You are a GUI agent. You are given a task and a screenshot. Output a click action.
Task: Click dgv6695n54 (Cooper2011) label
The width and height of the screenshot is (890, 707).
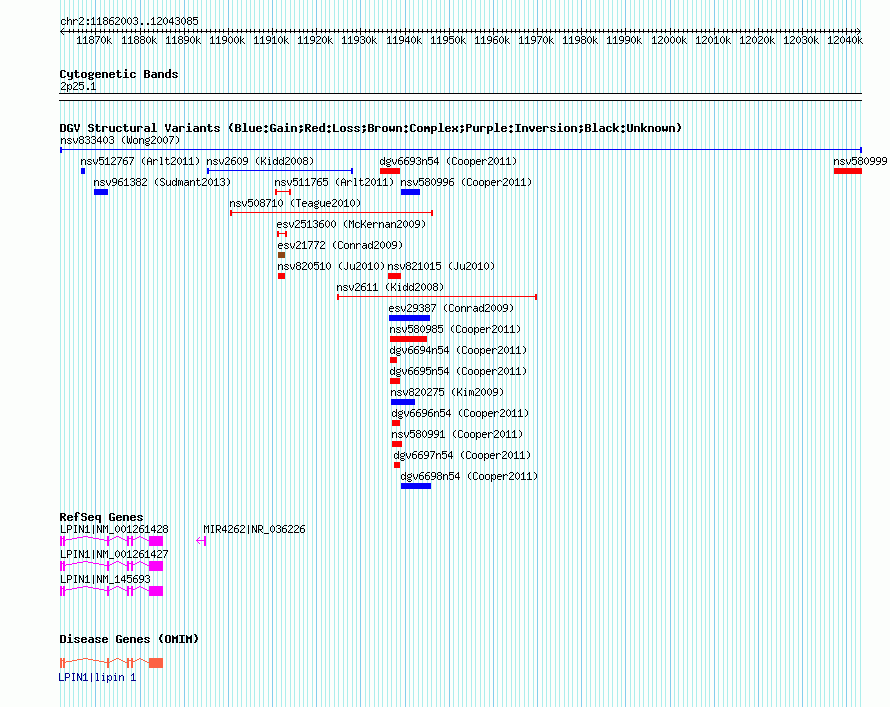(458, 371)
